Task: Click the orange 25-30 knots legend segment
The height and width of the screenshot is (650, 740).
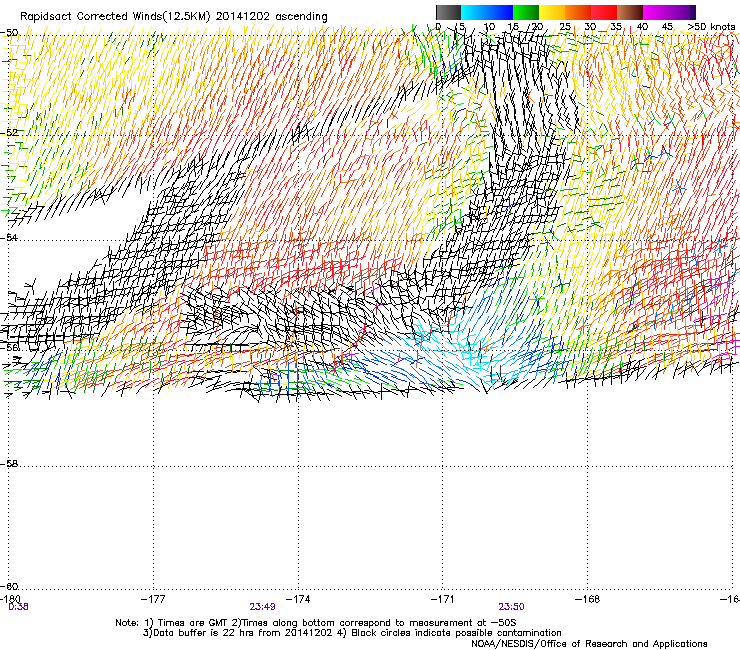Action: [x=578, y=12]
